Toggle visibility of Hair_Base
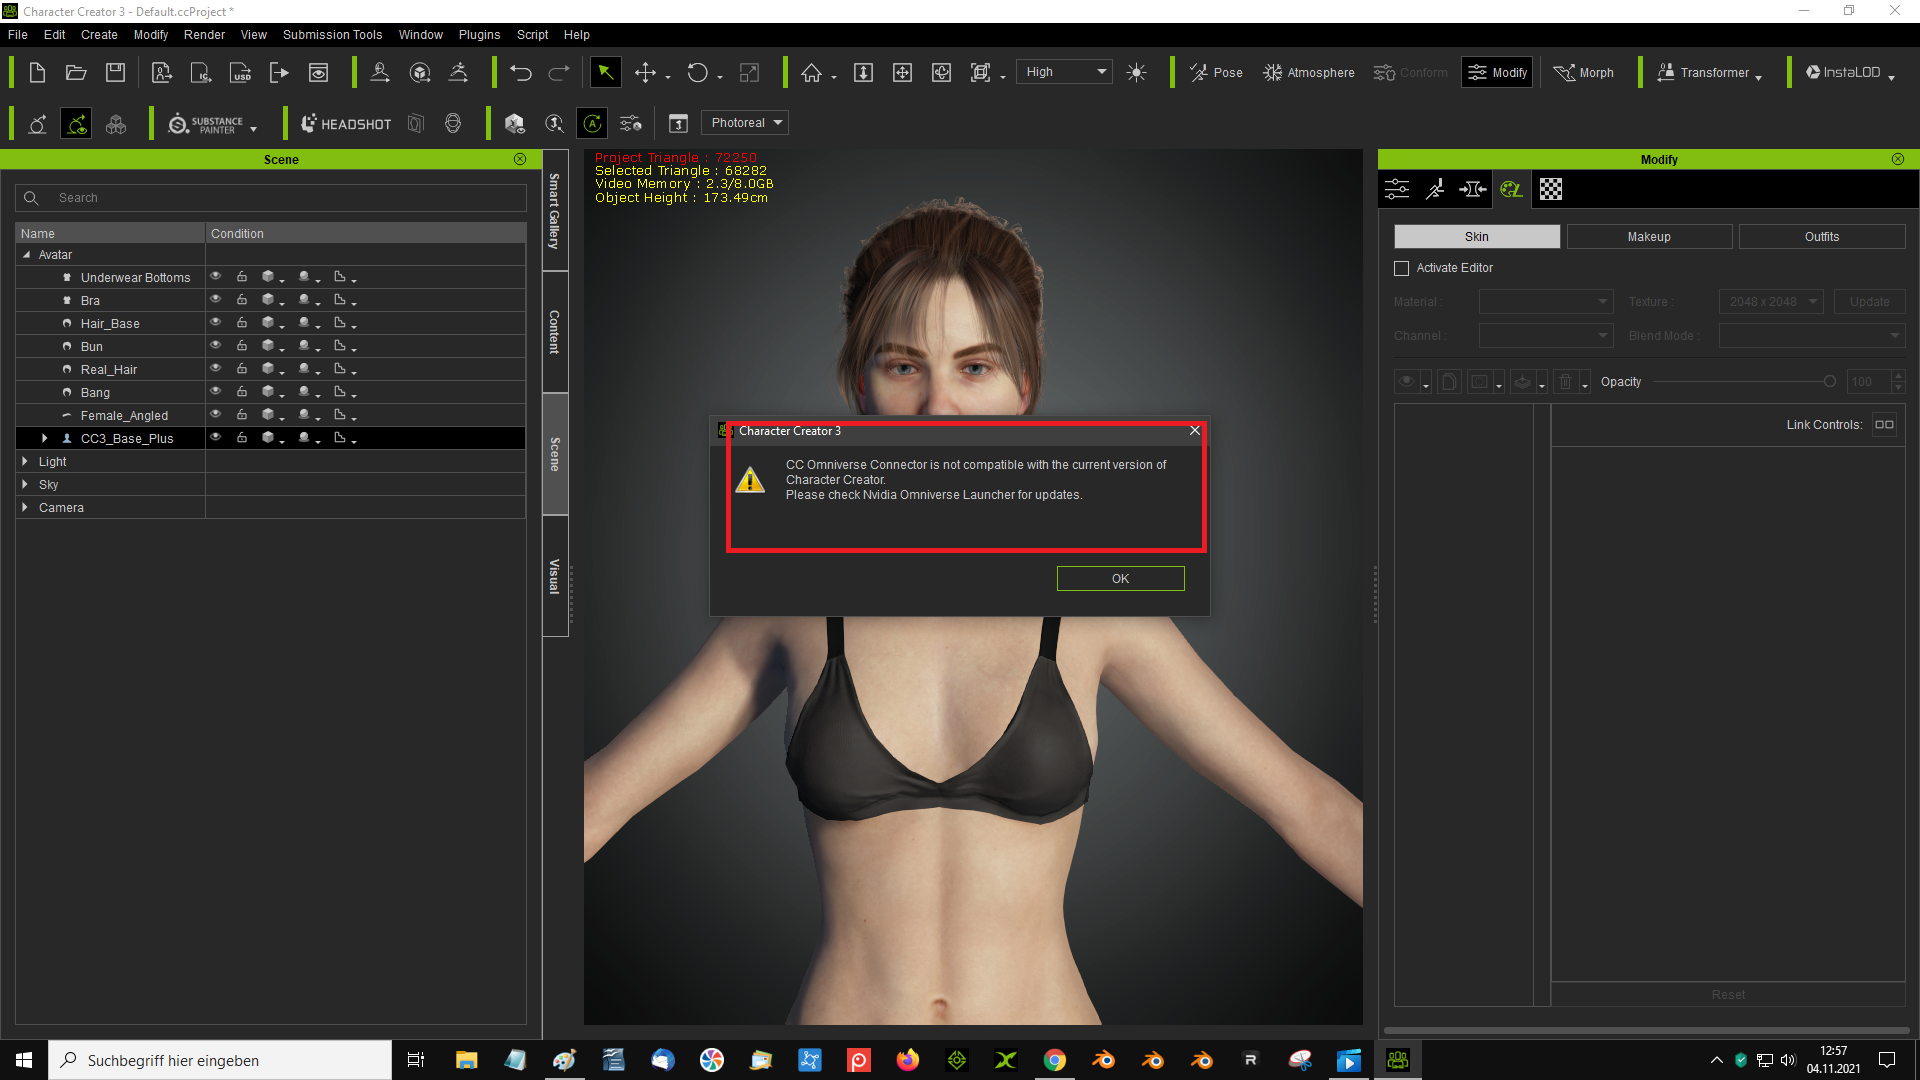The height and width of the screenshot is (1080, 1920). click(215, 322)
